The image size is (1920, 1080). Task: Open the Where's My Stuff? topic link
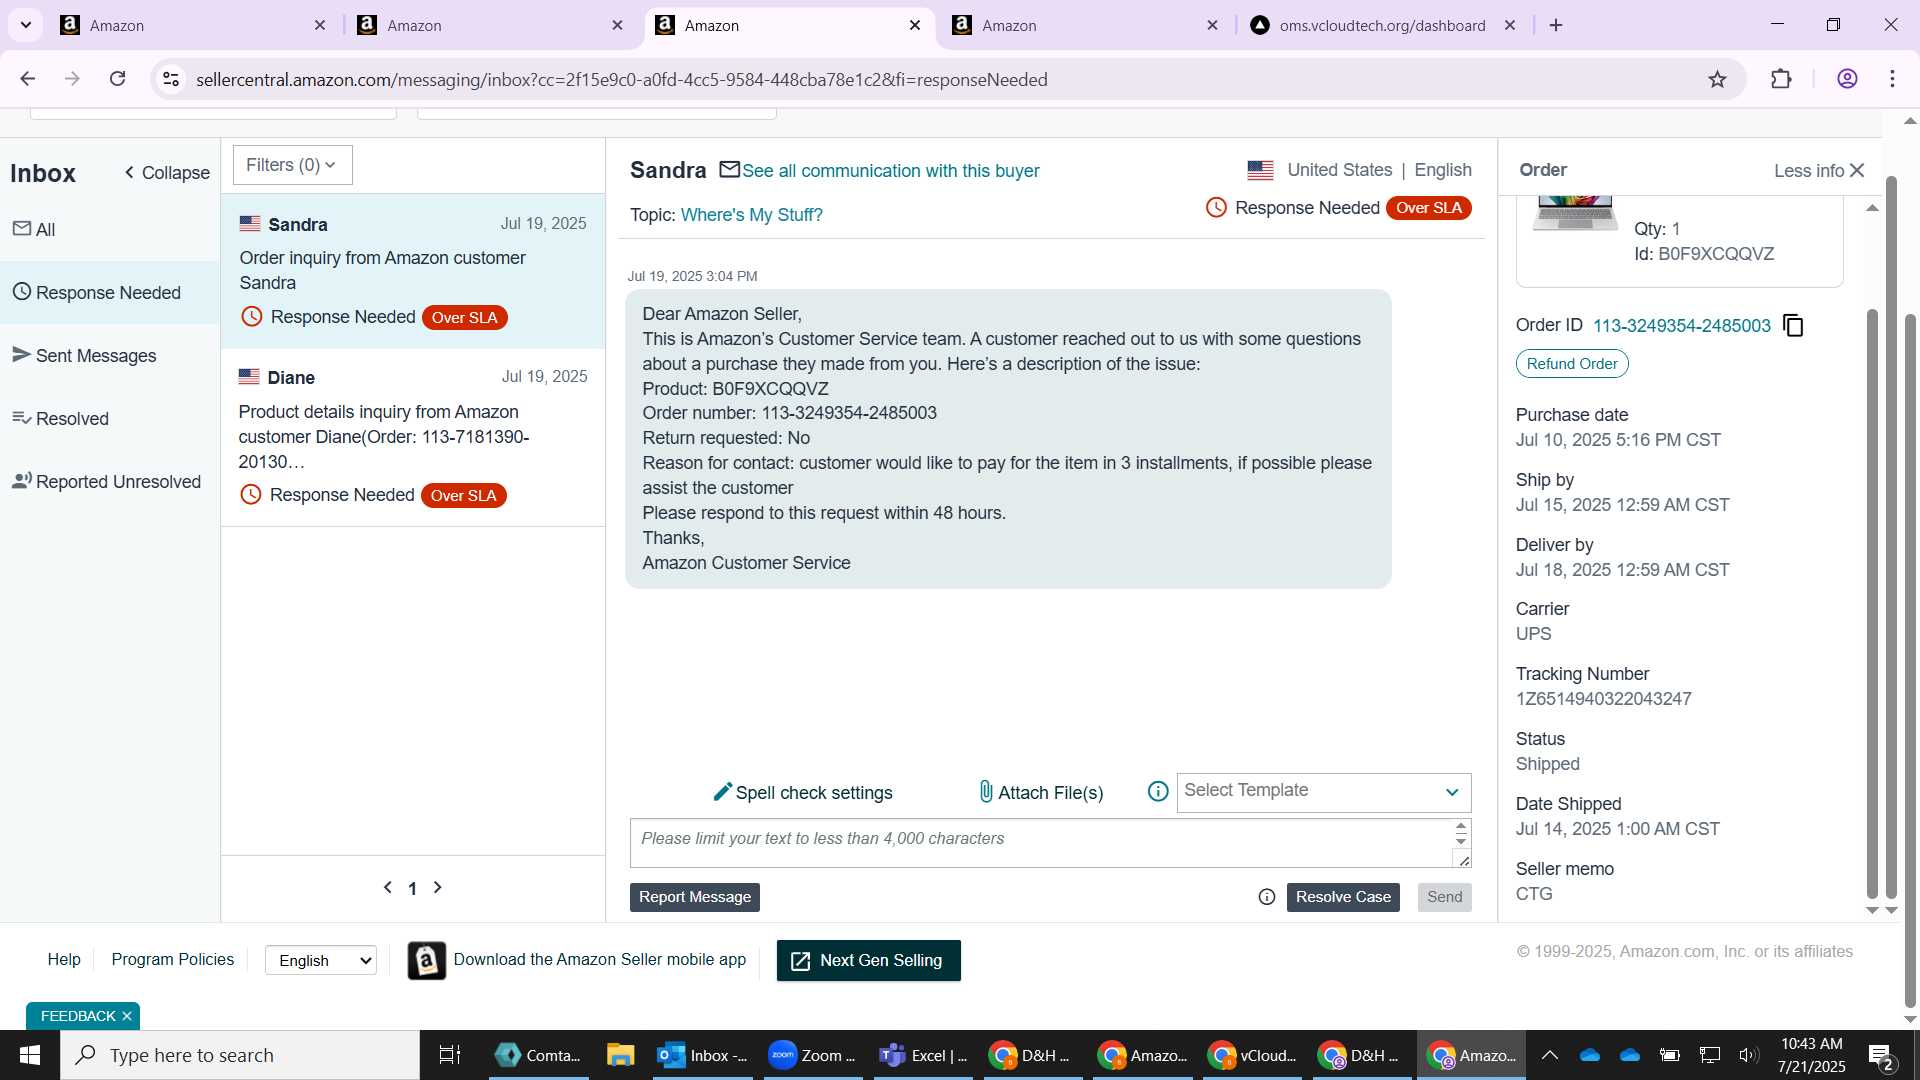click(x=751, y=215)
